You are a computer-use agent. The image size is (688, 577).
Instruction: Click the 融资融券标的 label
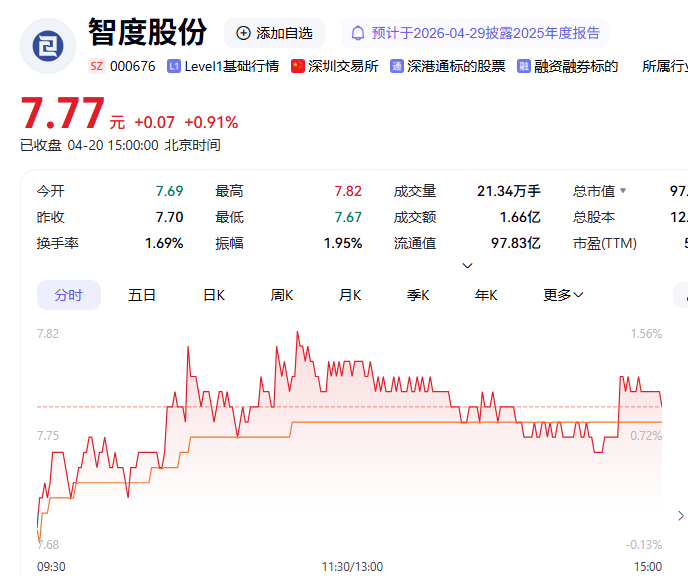click(576, 66)
